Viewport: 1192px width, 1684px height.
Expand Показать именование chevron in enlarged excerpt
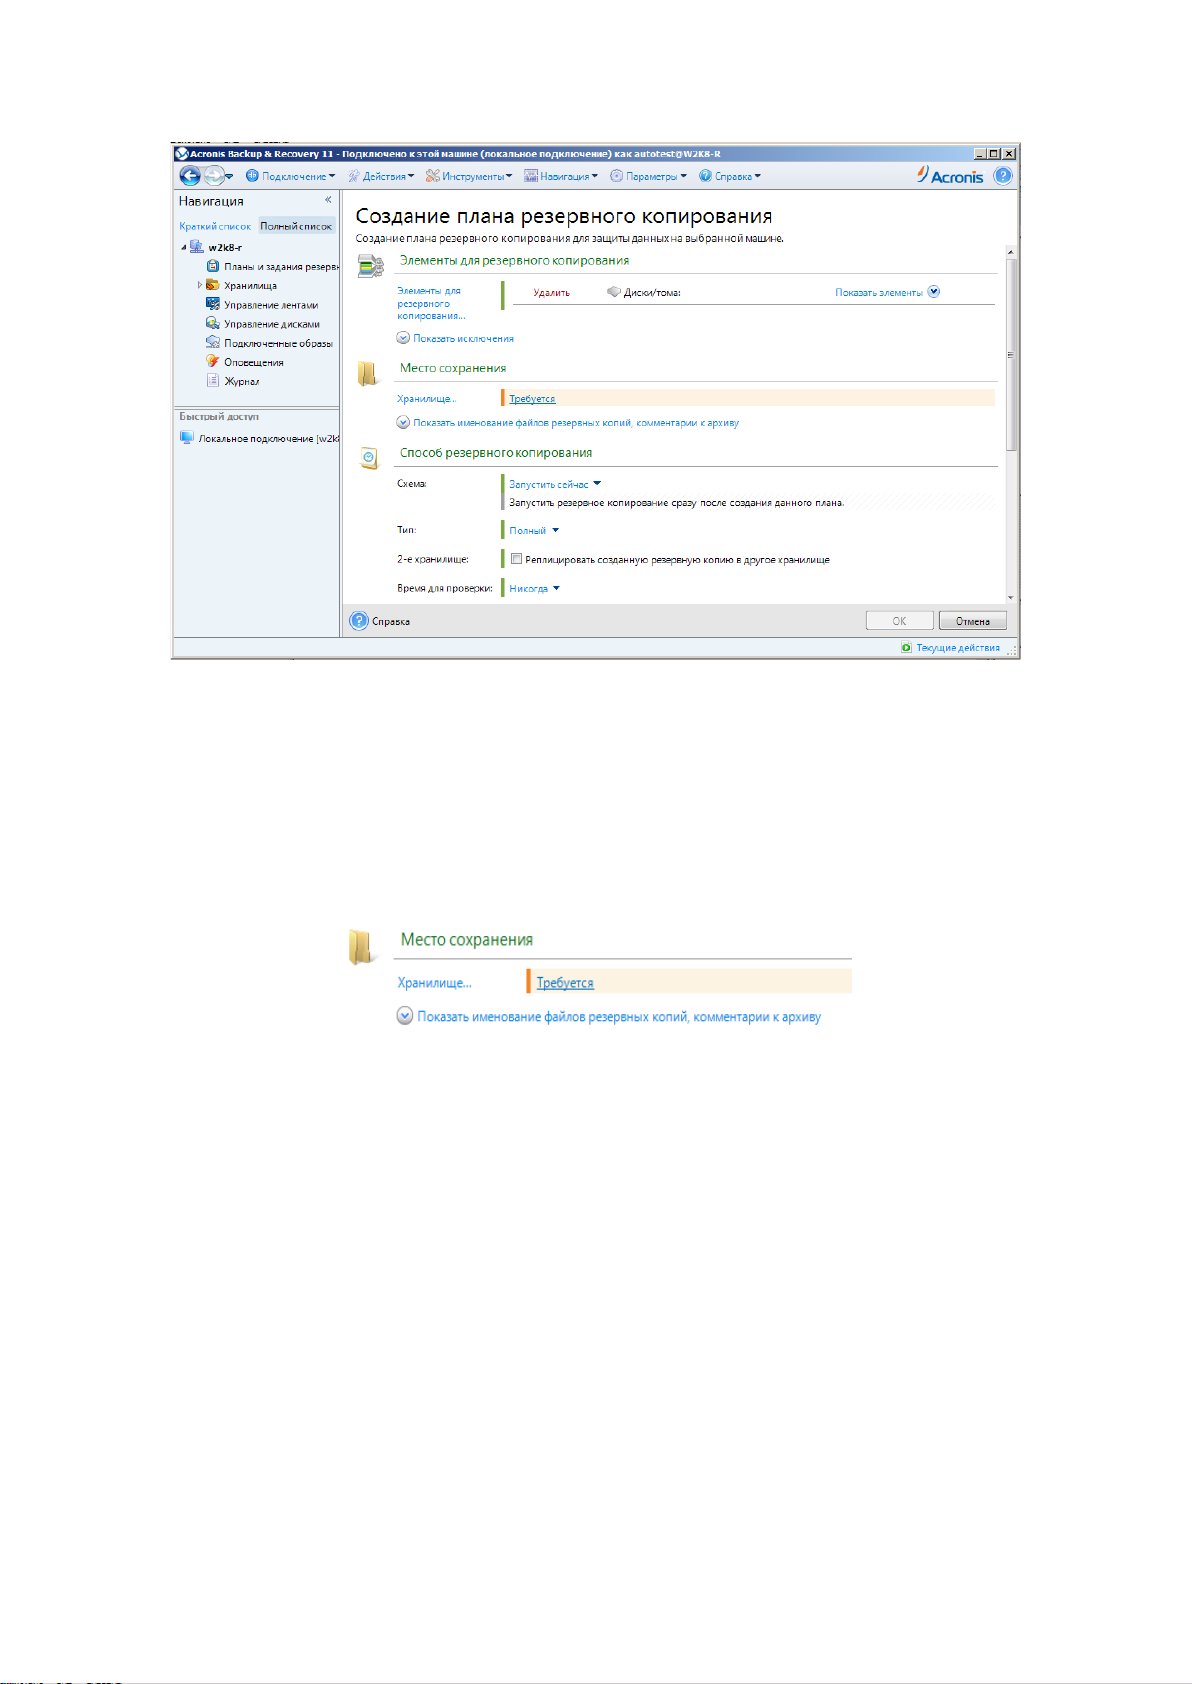pyautogui.click(x=405, y=1016)
